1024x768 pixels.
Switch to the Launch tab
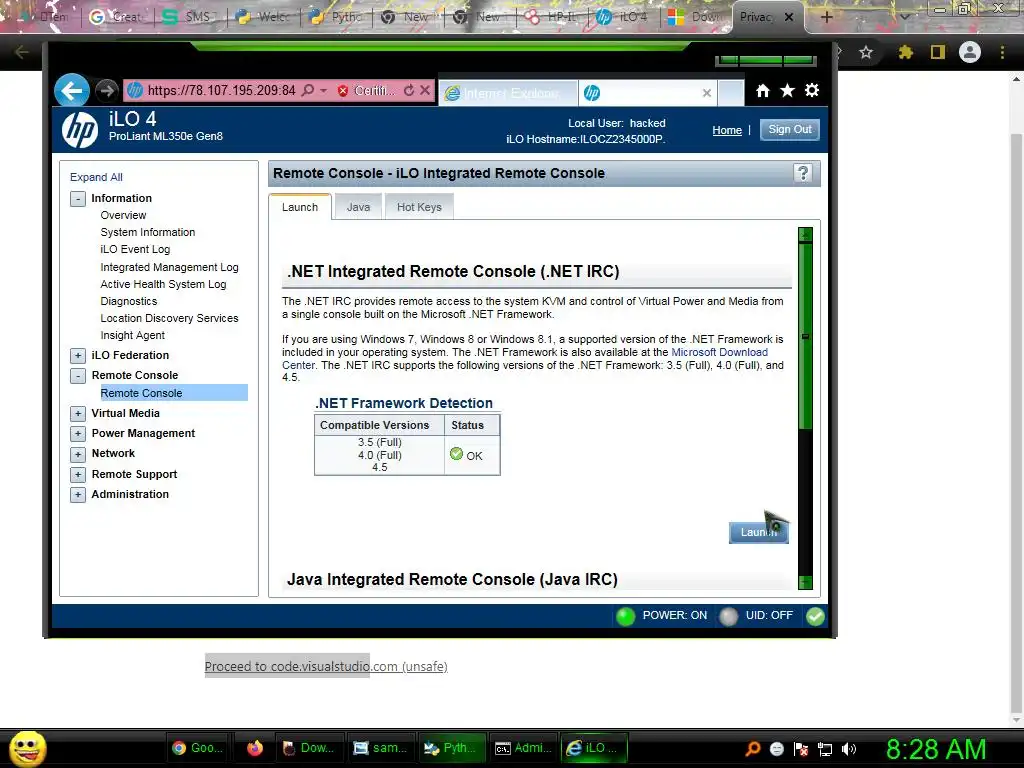coord(300,207)
